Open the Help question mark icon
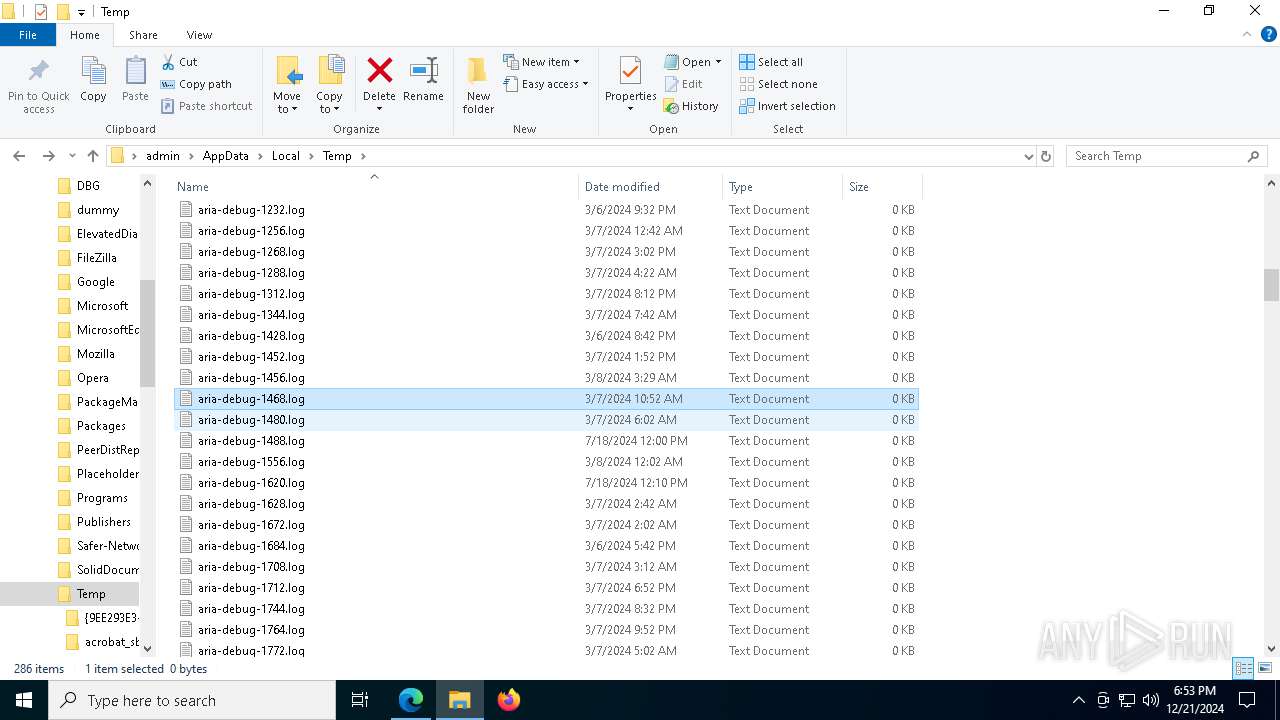The height and width of the screenshot is (720, 1280). coord(1269,34)
